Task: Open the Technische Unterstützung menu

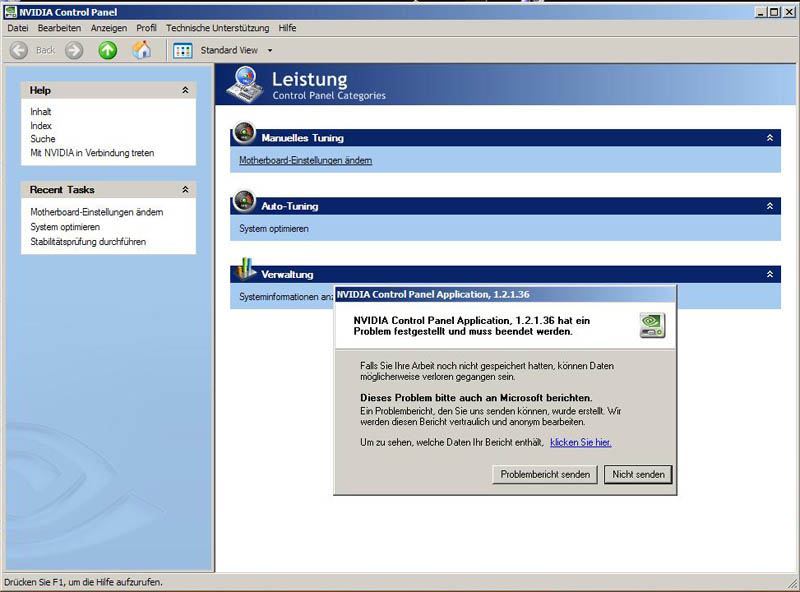Action: 217,28
